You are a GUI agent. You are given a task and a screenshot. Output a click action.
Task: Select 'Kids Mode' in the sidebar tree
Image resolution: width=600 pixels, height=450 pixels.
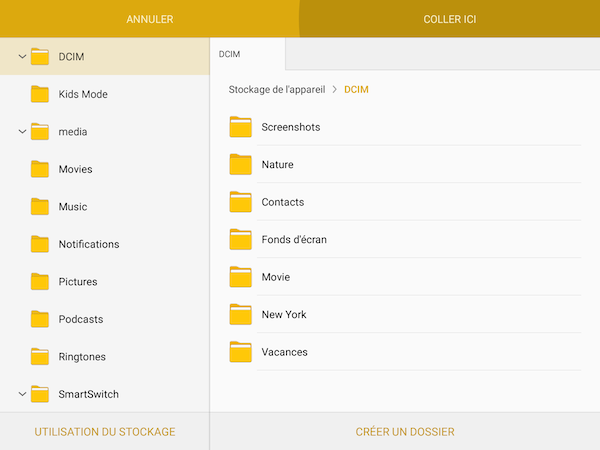coord(83,94)
